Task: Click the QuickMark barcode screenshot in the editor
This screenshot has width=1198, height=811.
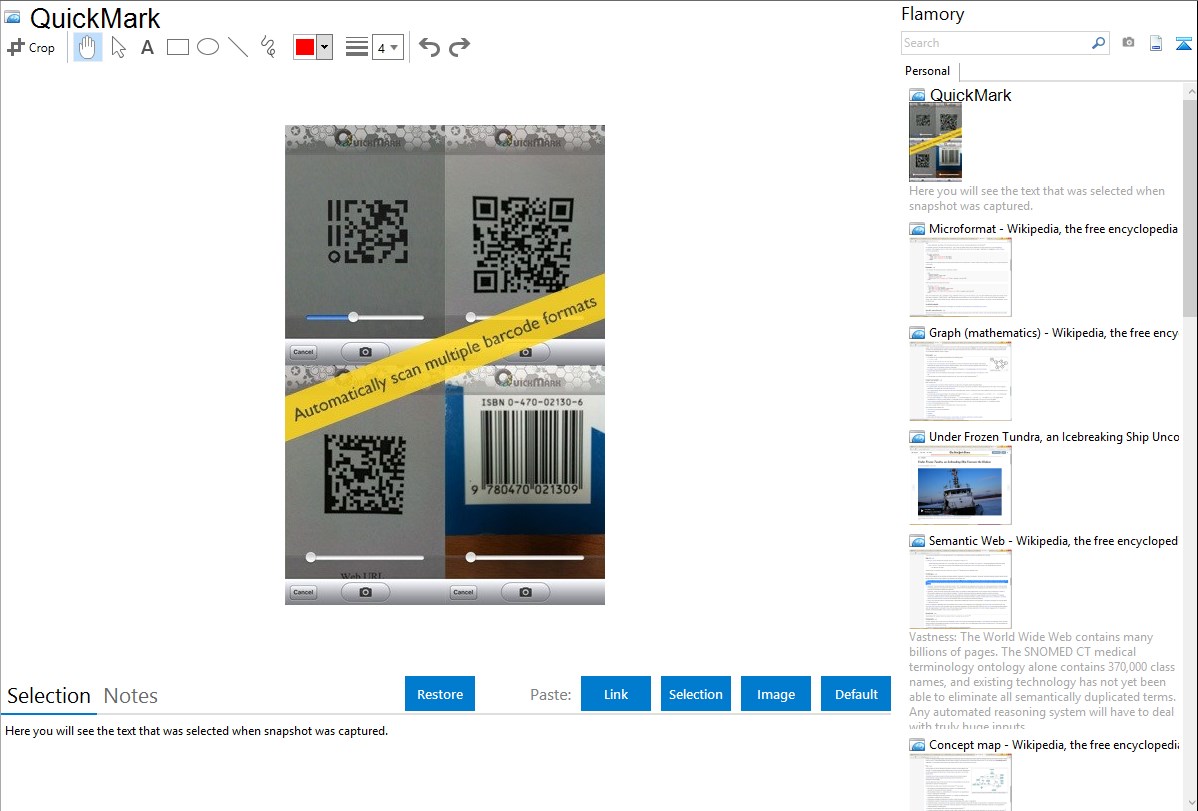Action: [x=445, y=365]
